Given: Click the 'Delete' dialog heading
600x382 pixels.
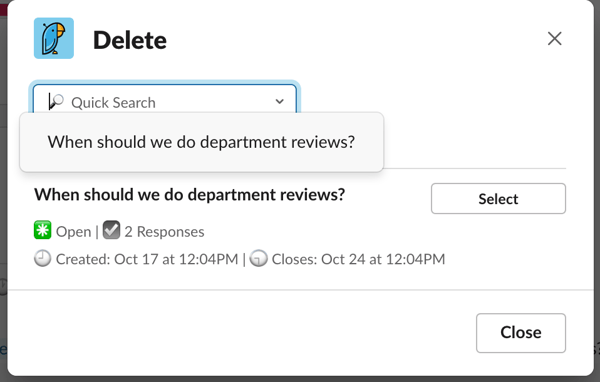Looking at the screenshot, I should pyautogui.click(x=130, y=40).
